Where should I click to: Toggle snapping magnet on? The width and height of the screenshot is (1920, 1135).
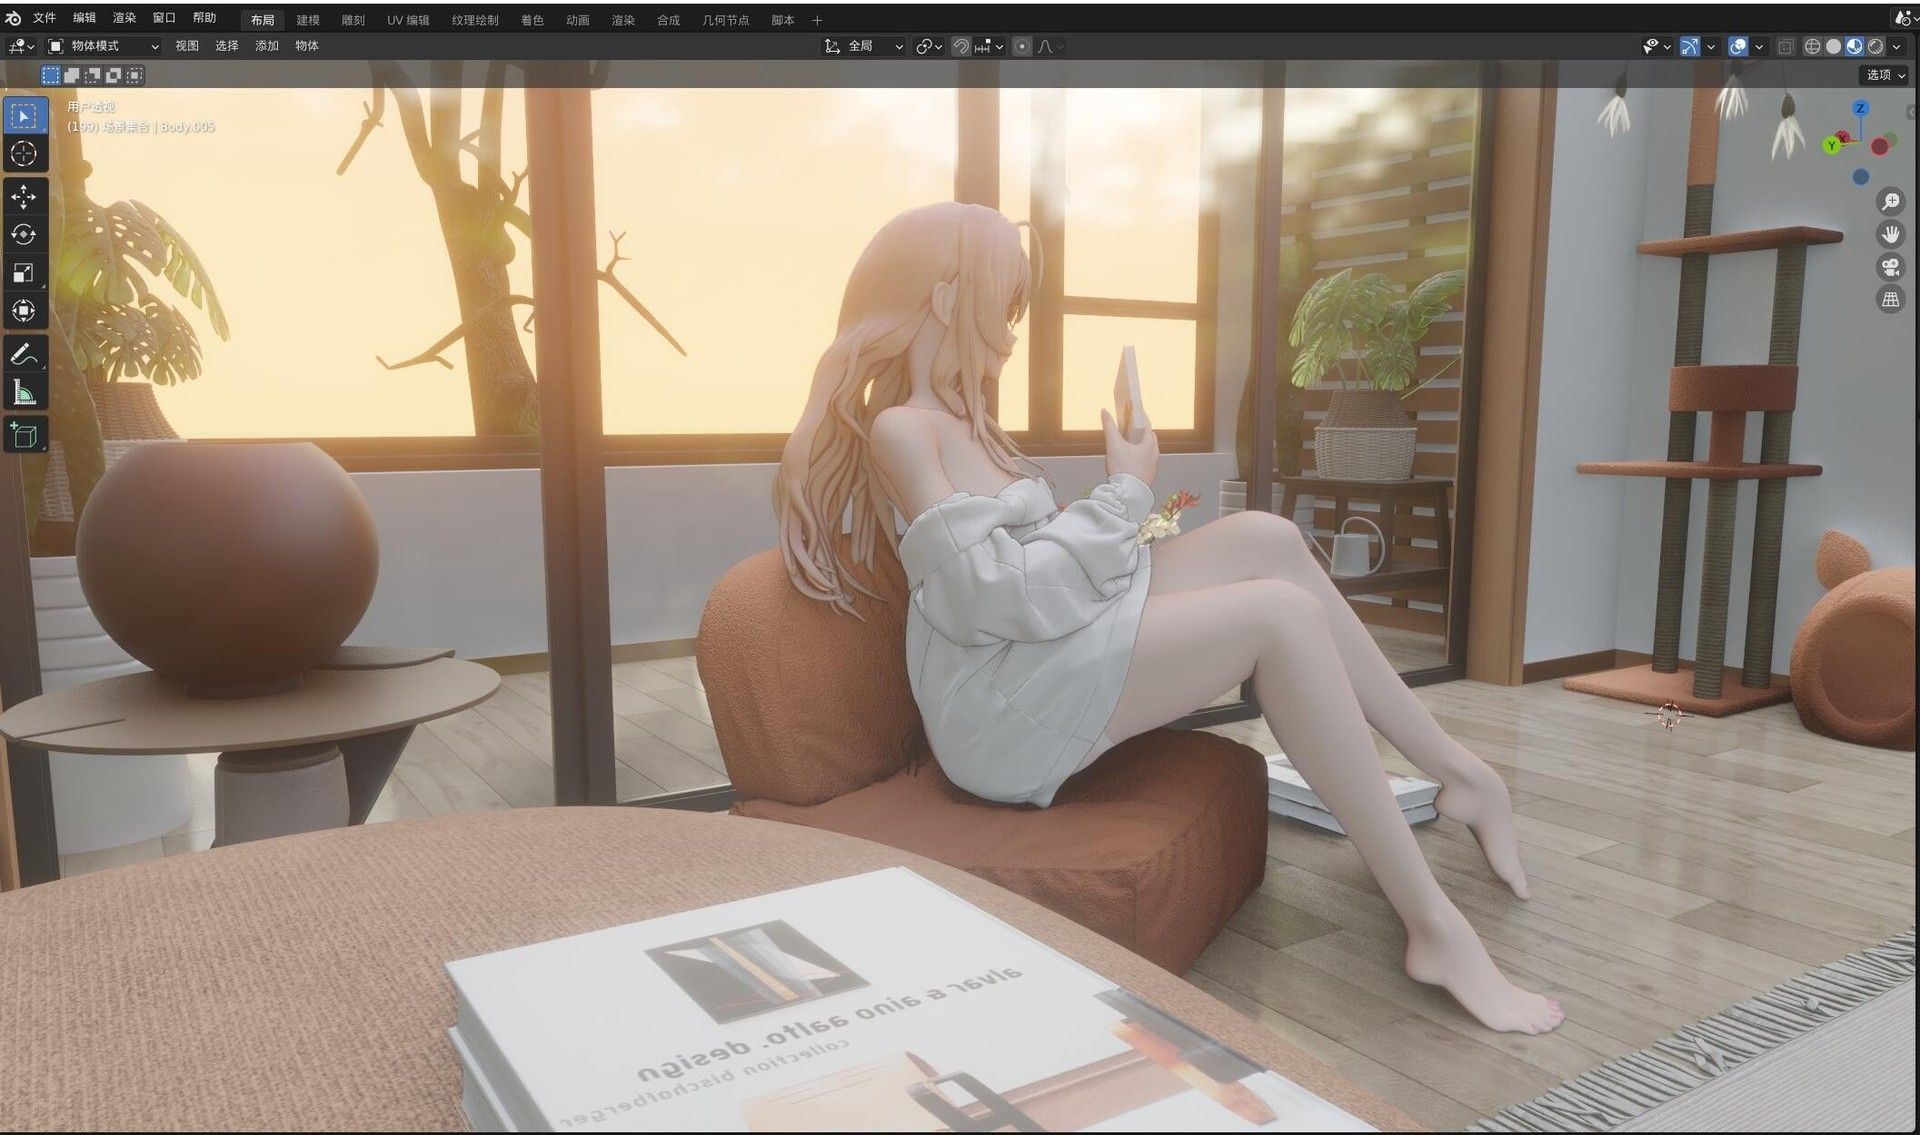point(960,46)
